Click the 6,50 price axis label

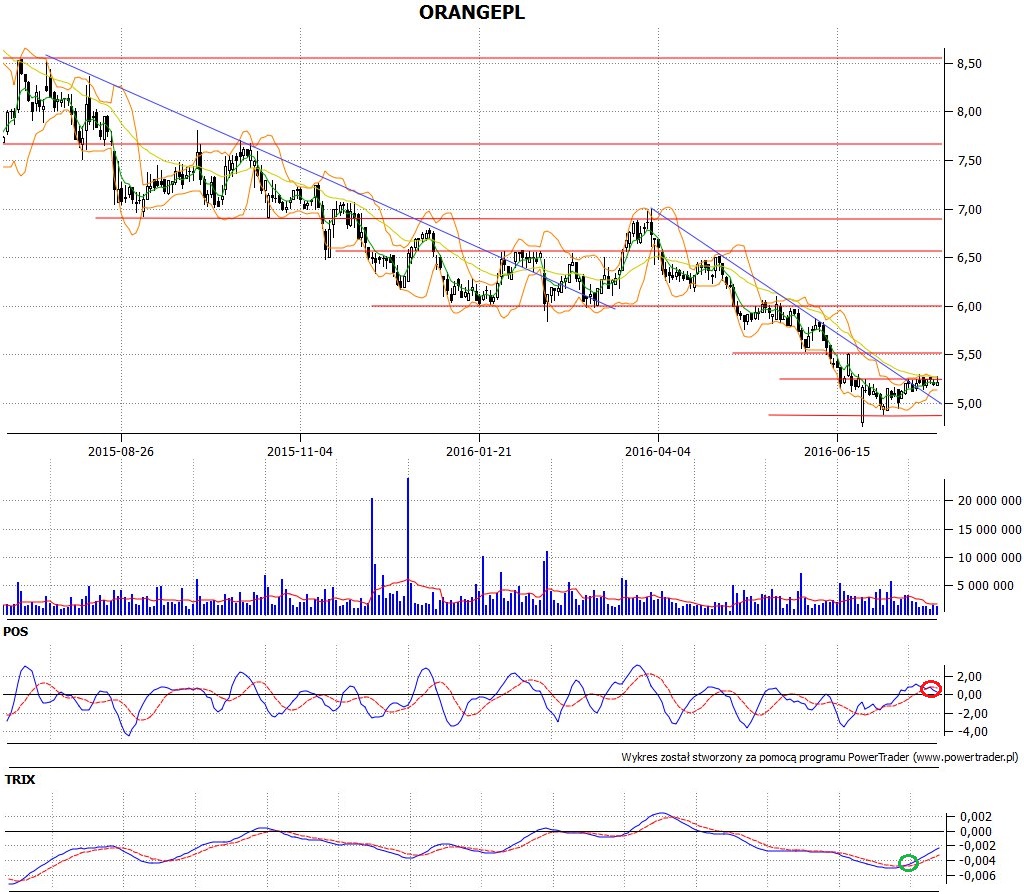969,258
